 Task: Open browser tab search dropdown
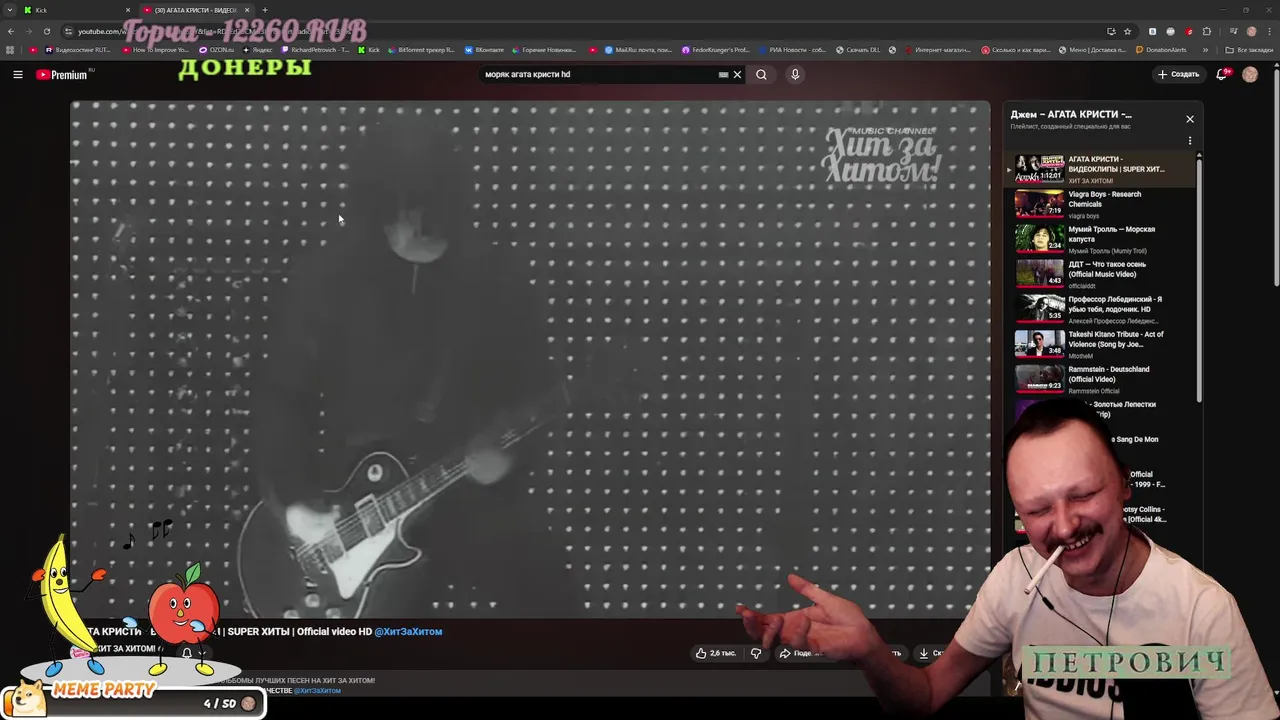(x=10, y=10)
